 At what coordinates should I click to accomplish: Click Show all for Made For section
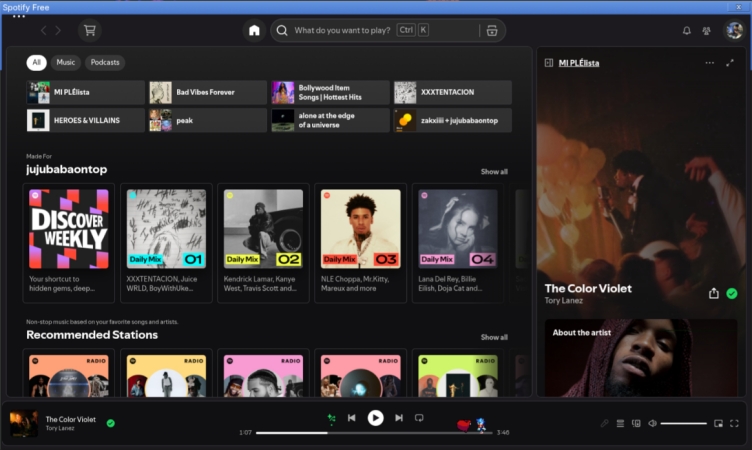point(494,172)
